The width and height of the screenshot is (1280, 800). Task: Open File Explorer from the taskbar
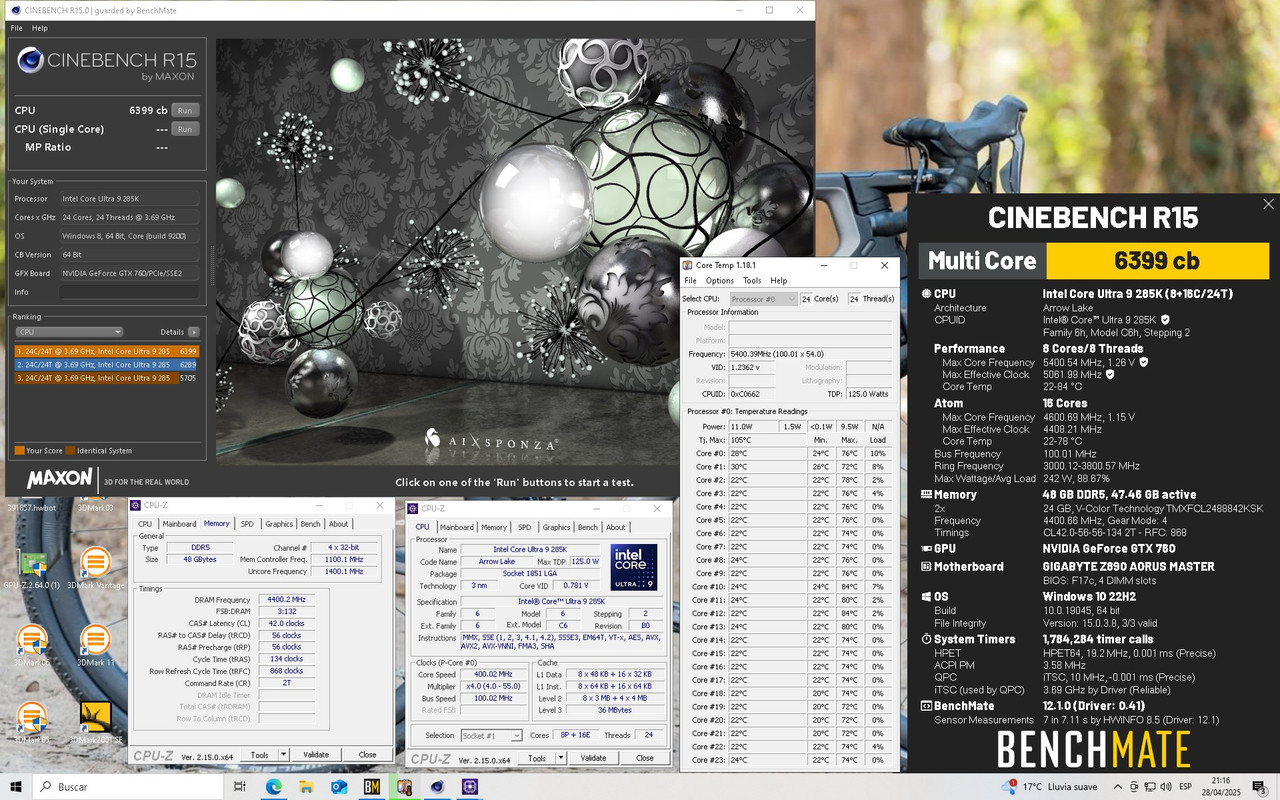306,787
